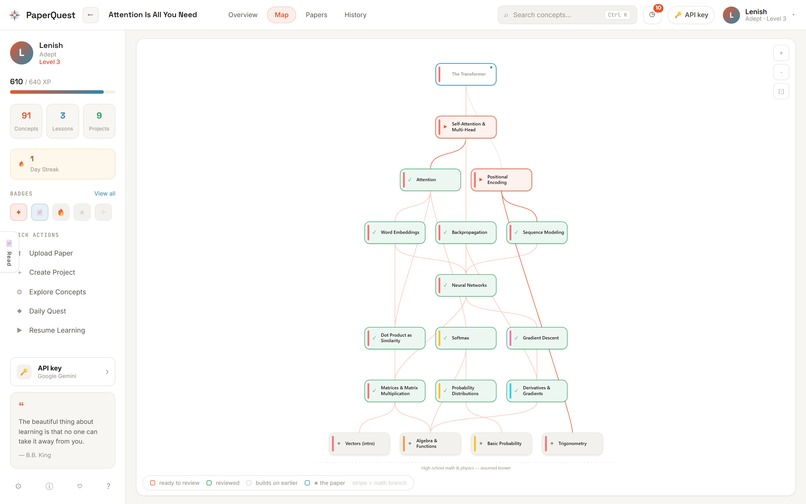Expand The Transformer root node
Viewport: 806px width, 504px height.
[466, 74]
